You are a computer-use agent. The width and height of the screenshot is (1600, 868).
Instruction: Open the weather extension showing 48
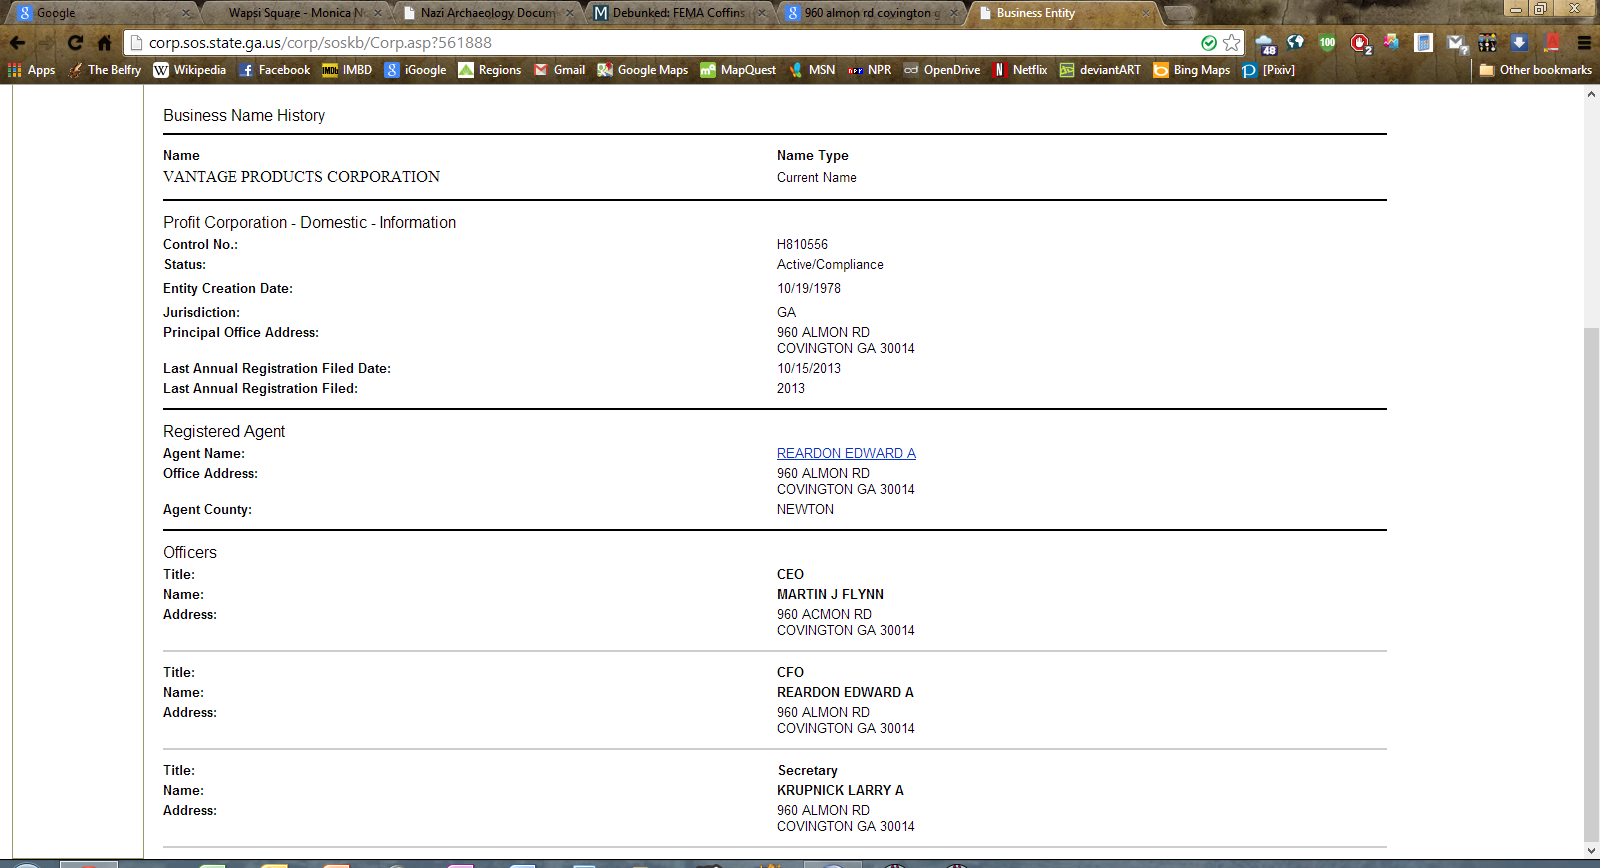pyautogui.click(x=1265, y=44)
